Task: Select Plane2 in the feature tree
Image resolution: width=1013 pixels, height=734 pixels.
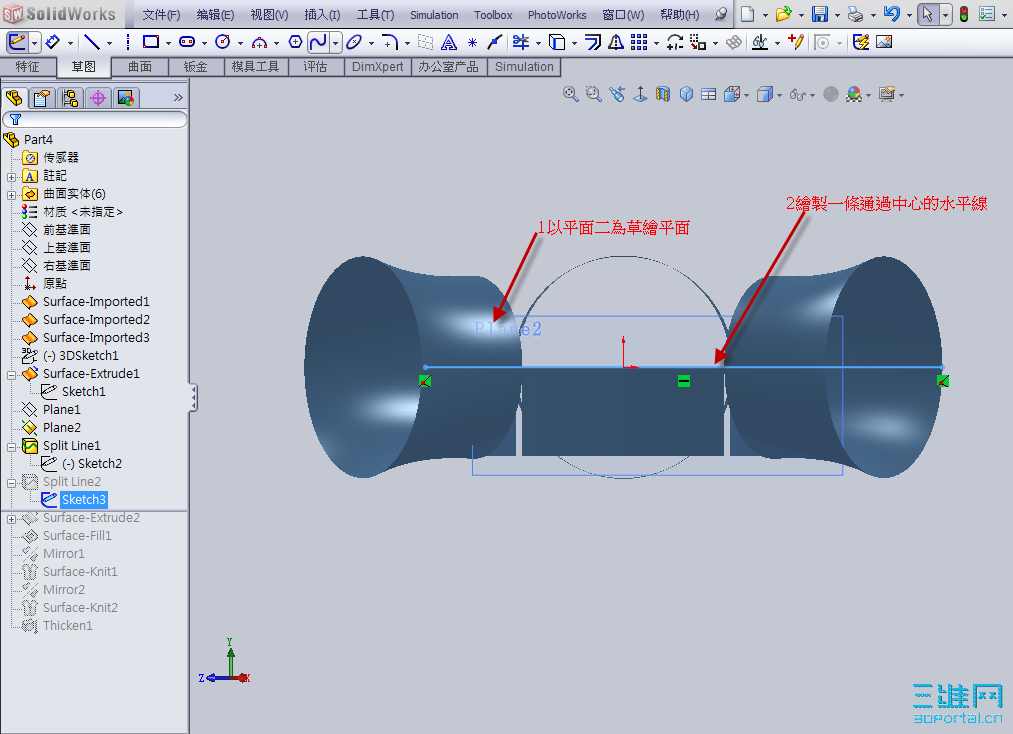Action: click(x=61, y=428)
